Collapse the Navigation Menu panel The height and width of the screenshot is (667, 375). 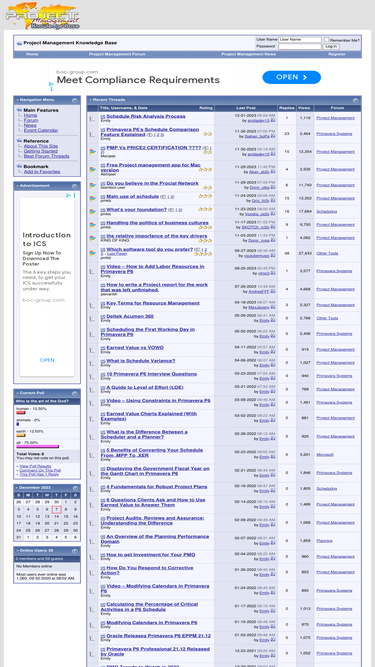pyautogui.click(x=75, y=100)
